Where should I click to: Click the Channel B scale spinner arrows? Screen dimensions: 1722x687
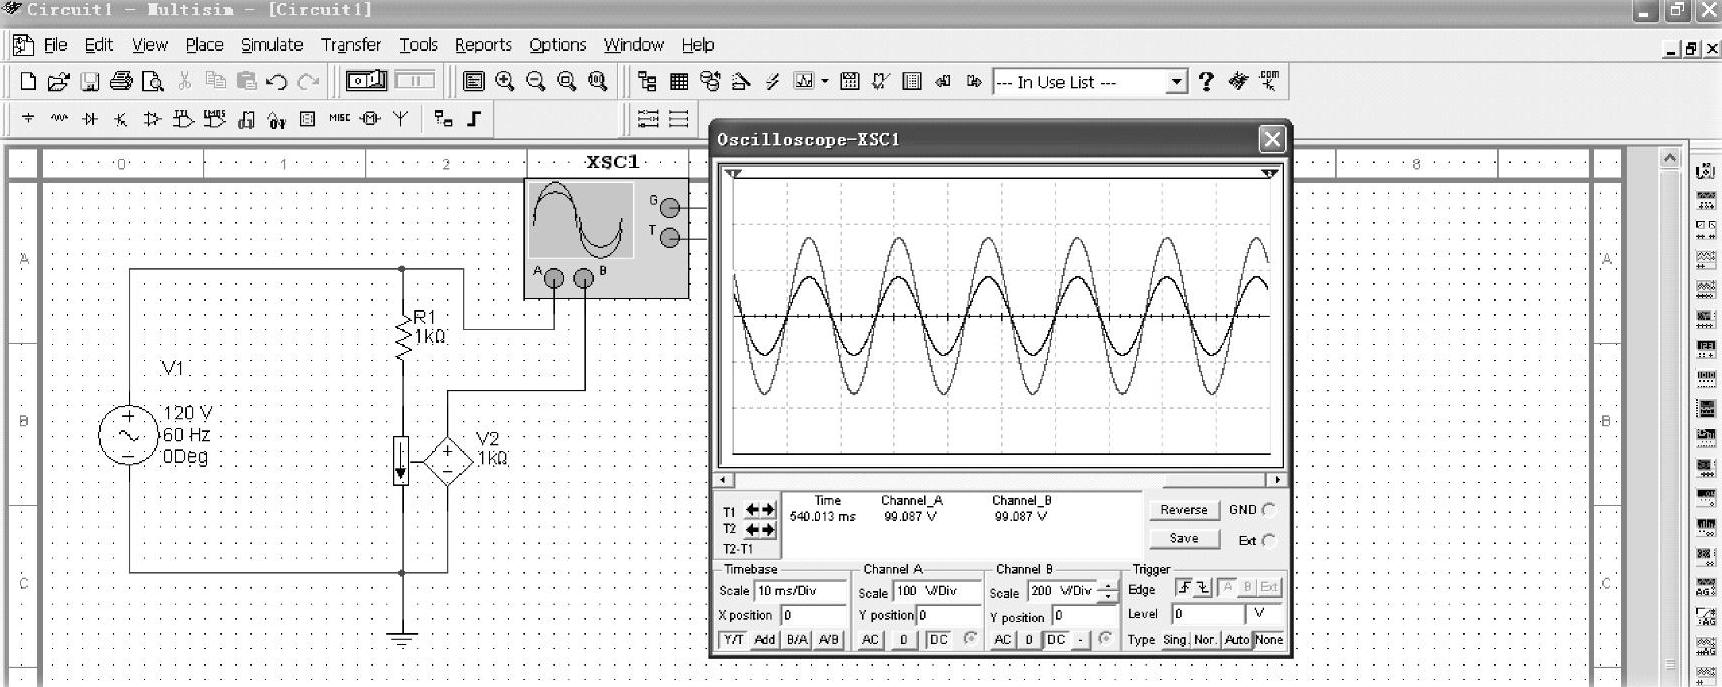[1107, 591]
